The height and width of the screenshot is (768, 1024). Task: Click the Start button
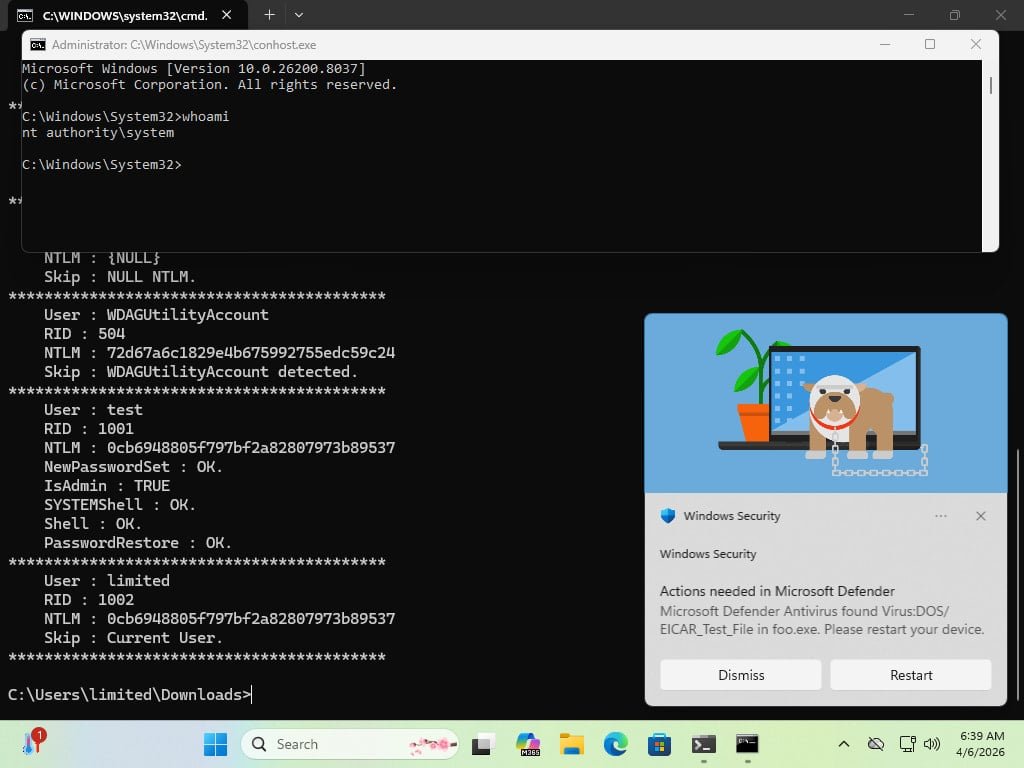(215, 744)
